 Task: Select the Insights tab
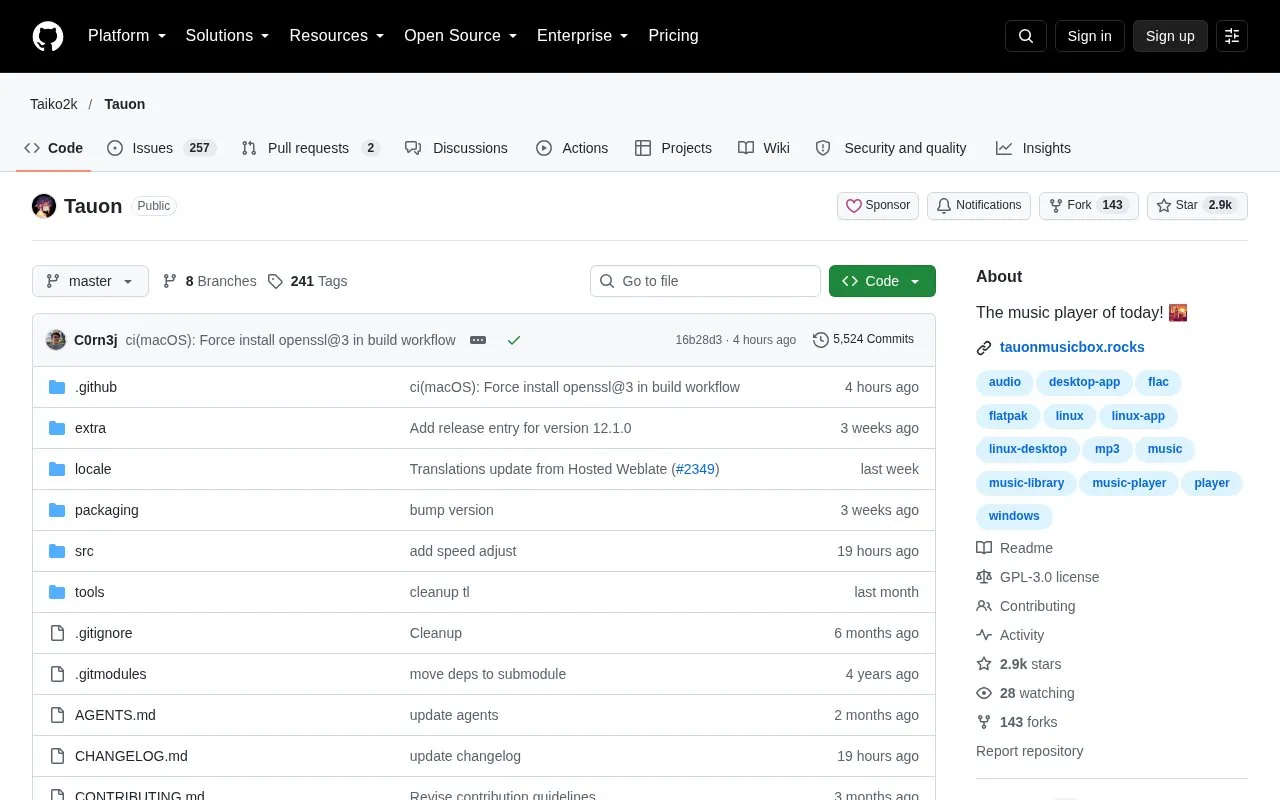(1033, 148)
